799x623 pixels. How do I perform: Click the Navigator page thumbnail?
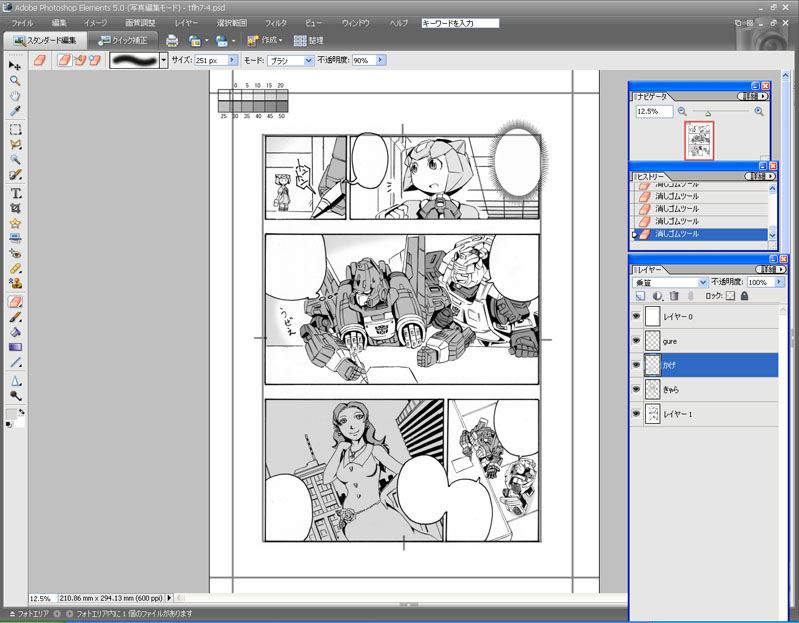[x=699, y=141]
